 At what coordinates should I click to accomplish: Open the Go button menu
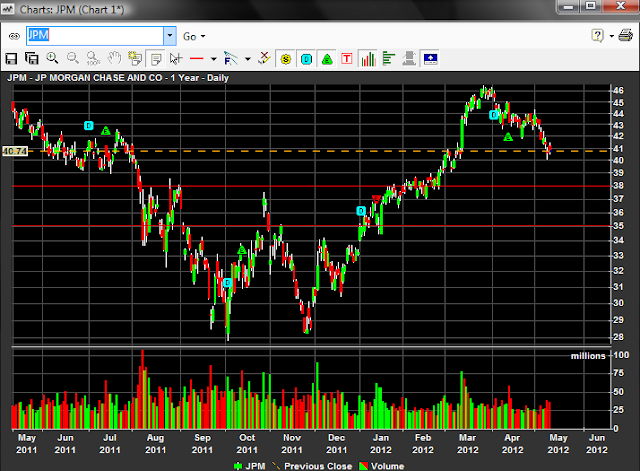click(x=194, y=36)
